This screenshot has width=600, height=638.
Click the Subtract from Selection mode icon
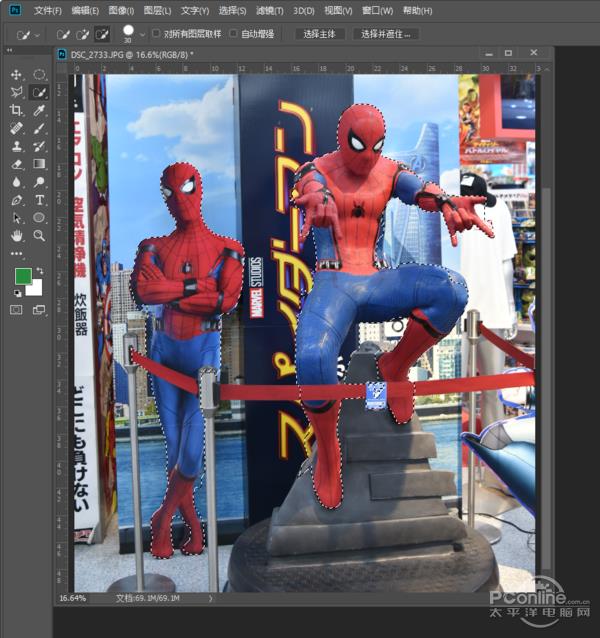[102, 35]
